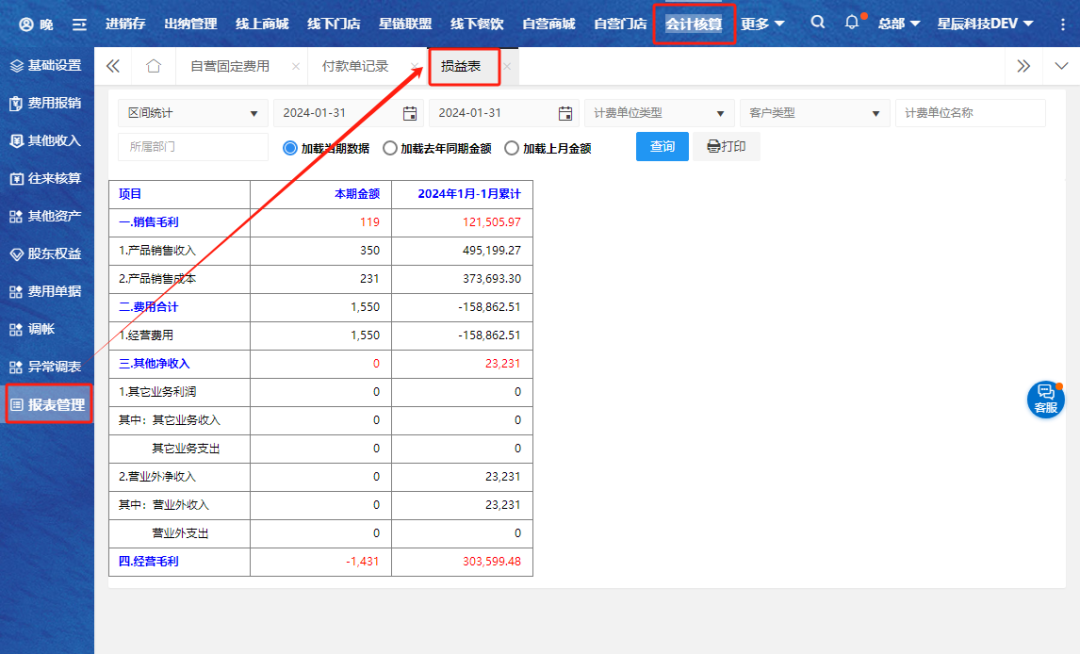The width and height of the screenshot is (1080, 654).
Task: Select 加载去年同期金额 radio option
Action: coord(390,148)
